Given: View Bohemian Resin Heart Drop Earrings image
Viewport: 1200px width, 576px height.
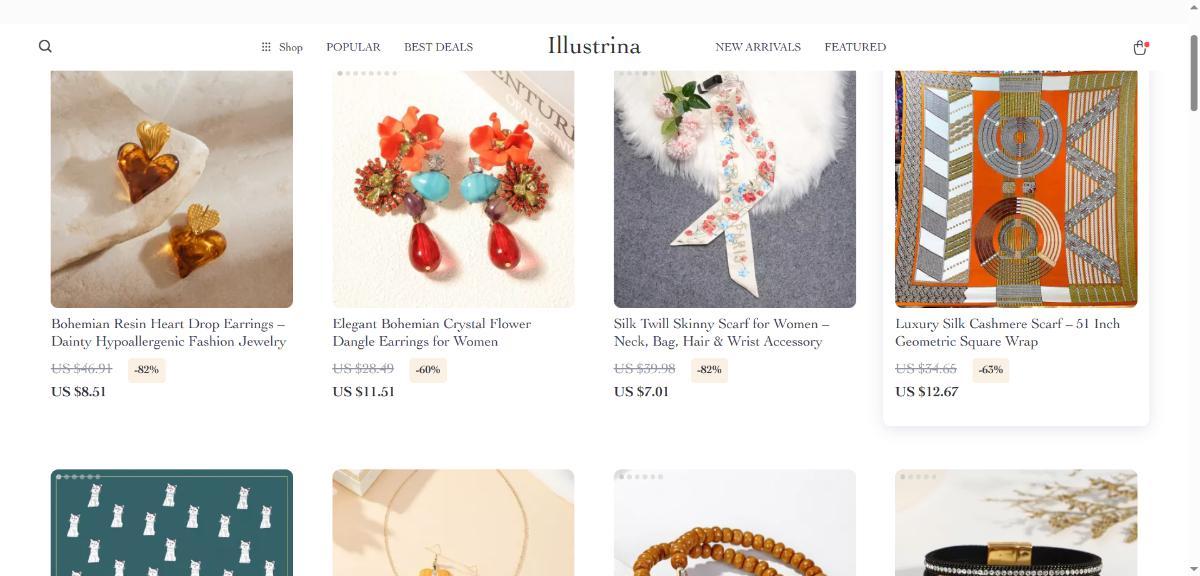Looking at the screenshot, I should 172,189.
